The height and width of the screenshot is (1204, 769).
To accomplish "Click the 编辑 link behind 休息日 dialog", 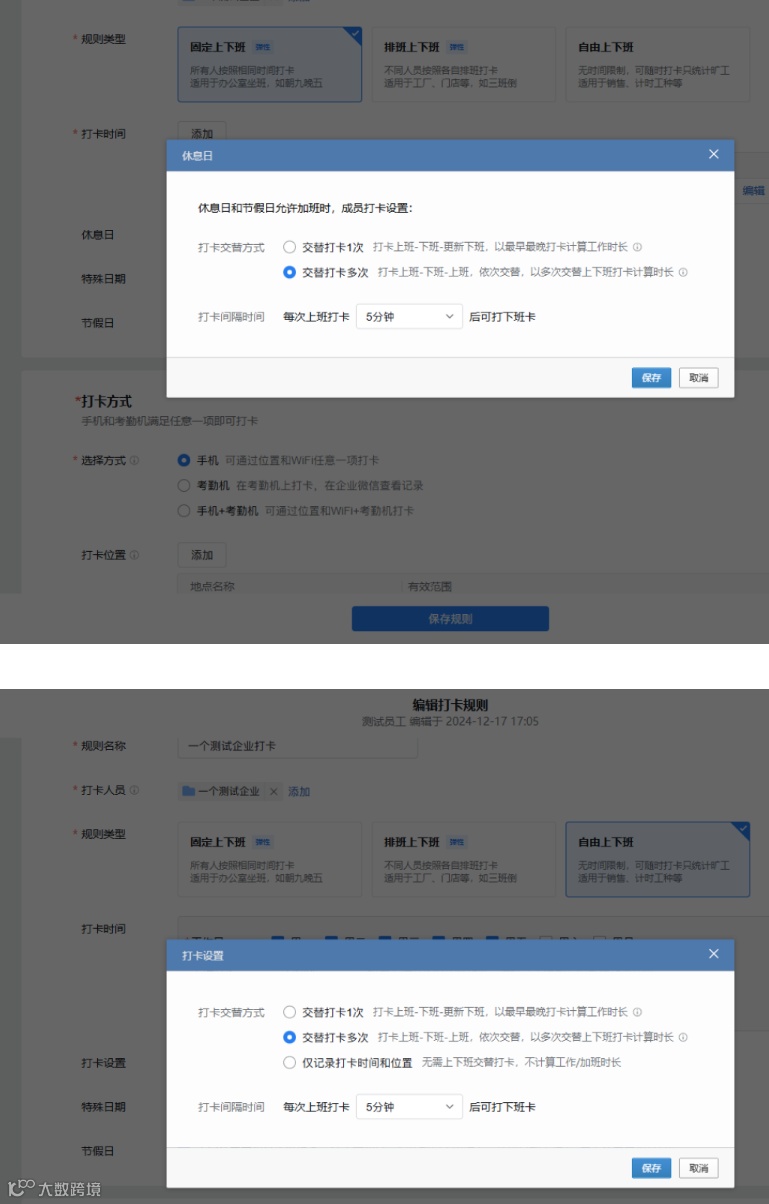I will 753,191.
